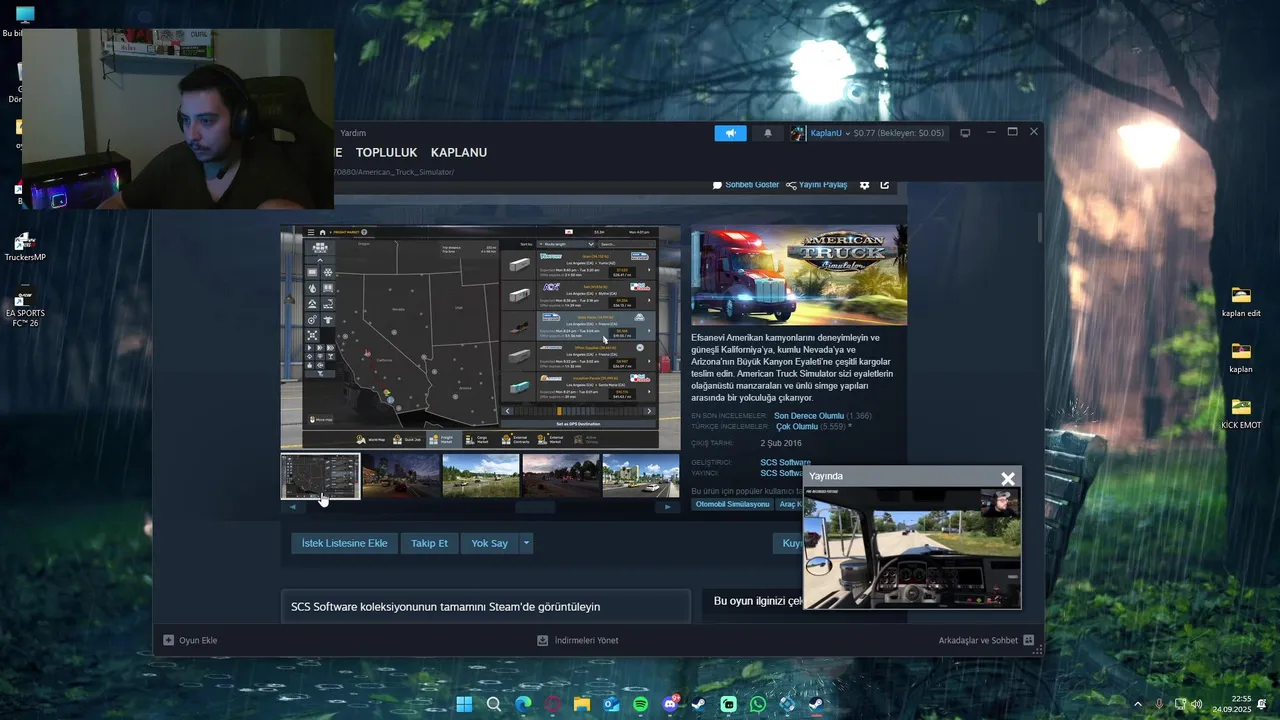Select the city street thumbnail
The image size is (1280, 720).
pyautogui.click(x=641, y=476)
